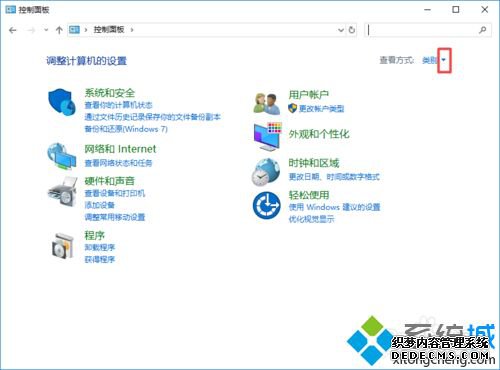Viewport: 500px width, 370px height.
Task: Expand the address bar history dropdown
Action: click(x=341, y=30)
